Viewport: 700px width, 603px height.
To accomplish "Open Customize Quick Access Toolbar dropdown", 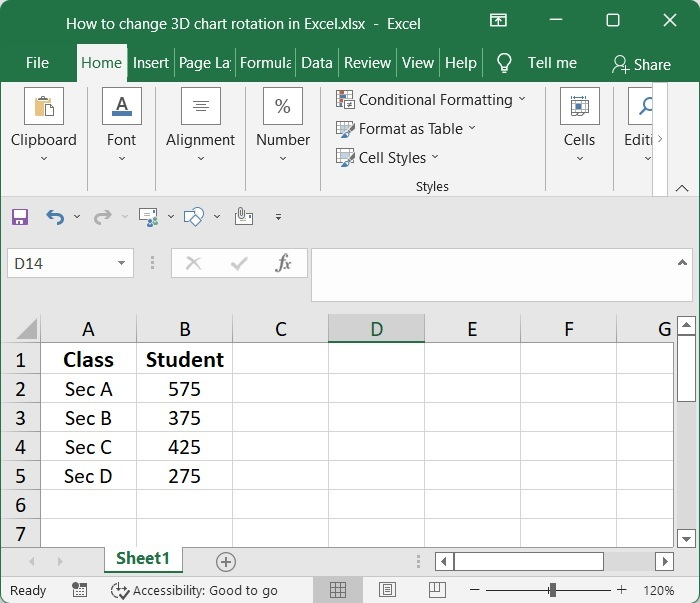I will tap(278, 216).
